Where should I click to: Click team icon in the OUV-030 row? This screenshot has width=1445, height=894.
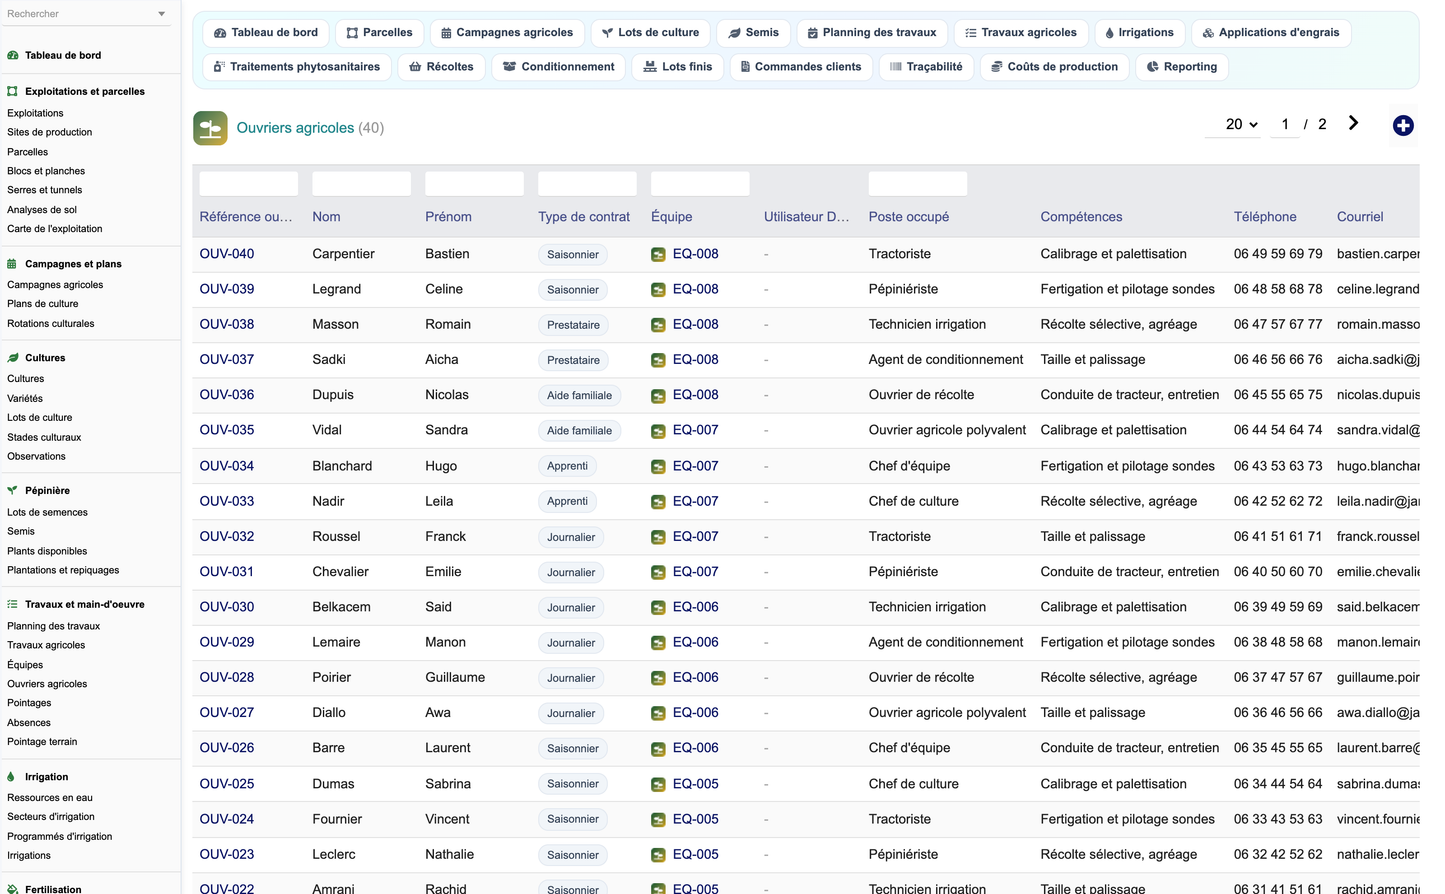click(x=658, y=608)
